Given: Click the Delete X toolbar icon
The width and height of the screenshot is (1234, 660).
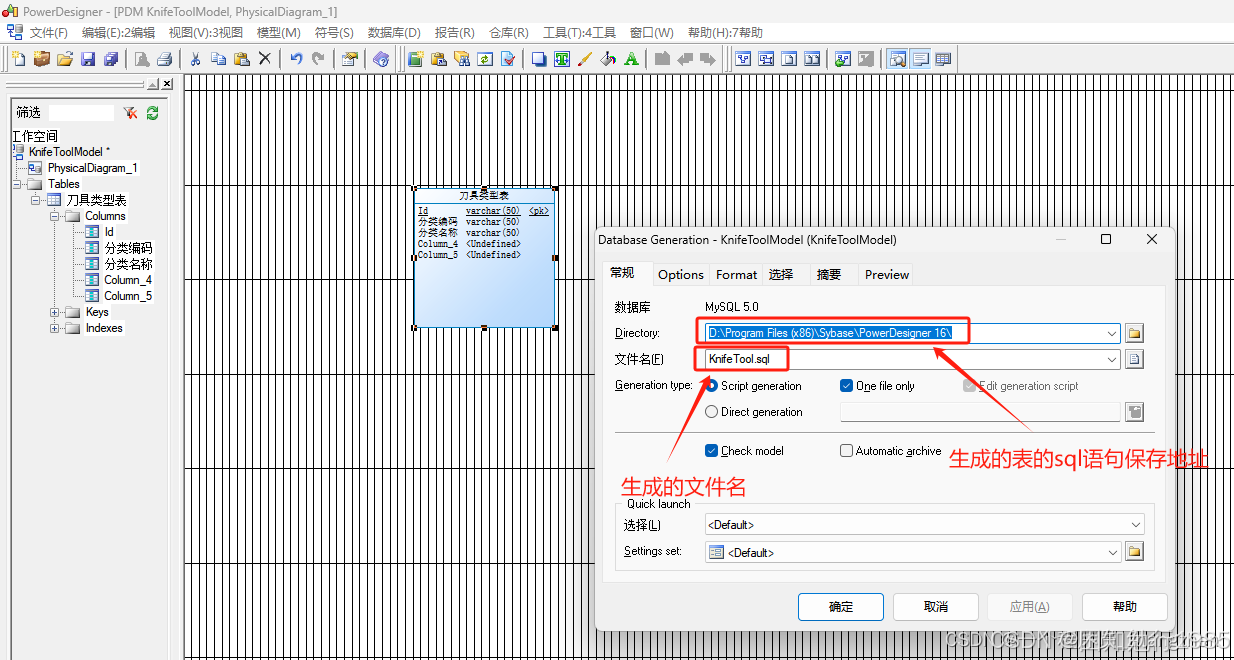Looking at the screenshot, I should point(264,59).
